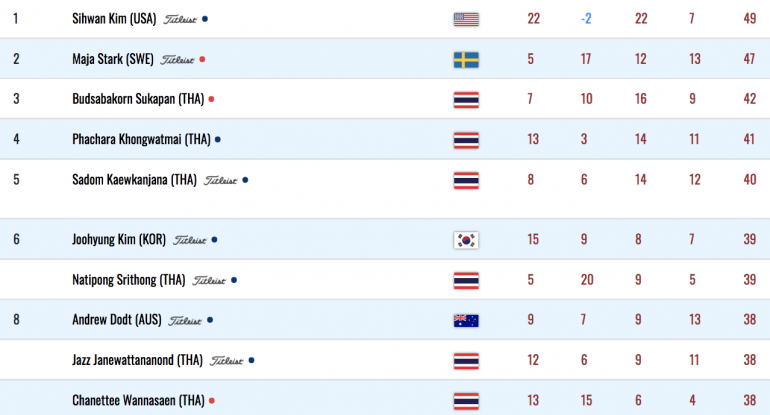
Task: Open Sihwan Kim (USA) player profile
Action: [x=114, y=19]
